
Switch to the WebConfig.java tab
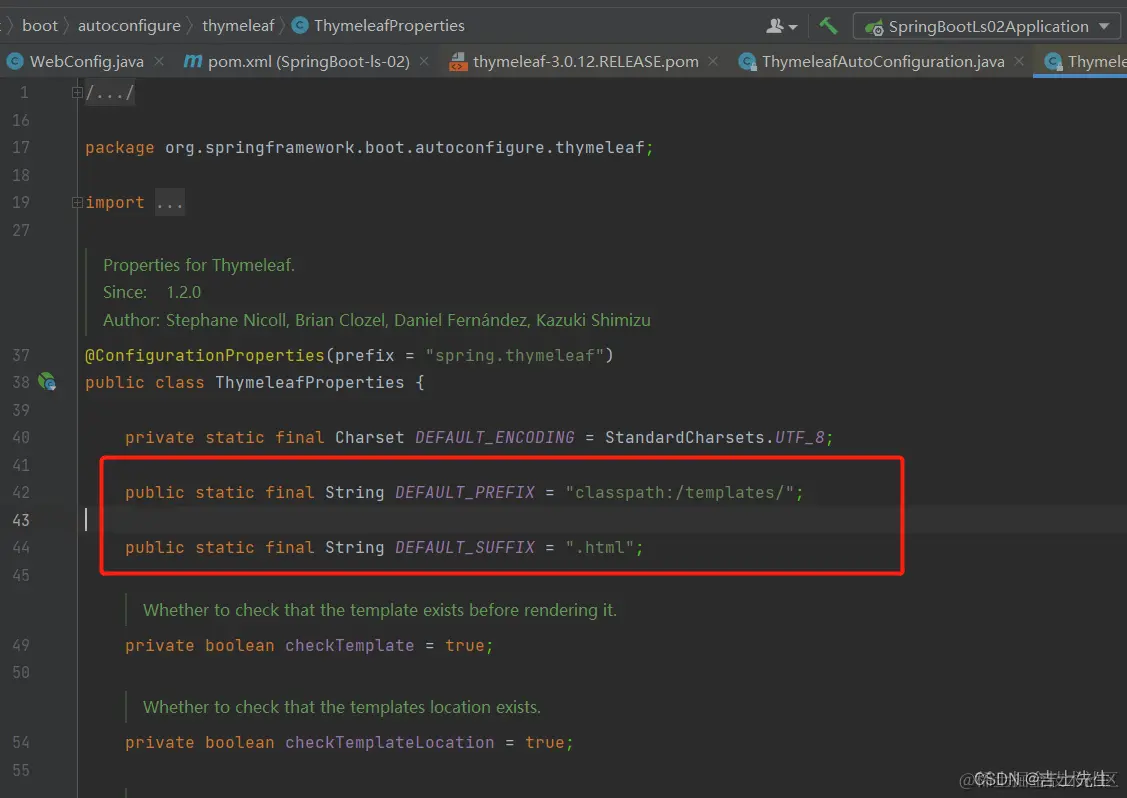point(86,62)
